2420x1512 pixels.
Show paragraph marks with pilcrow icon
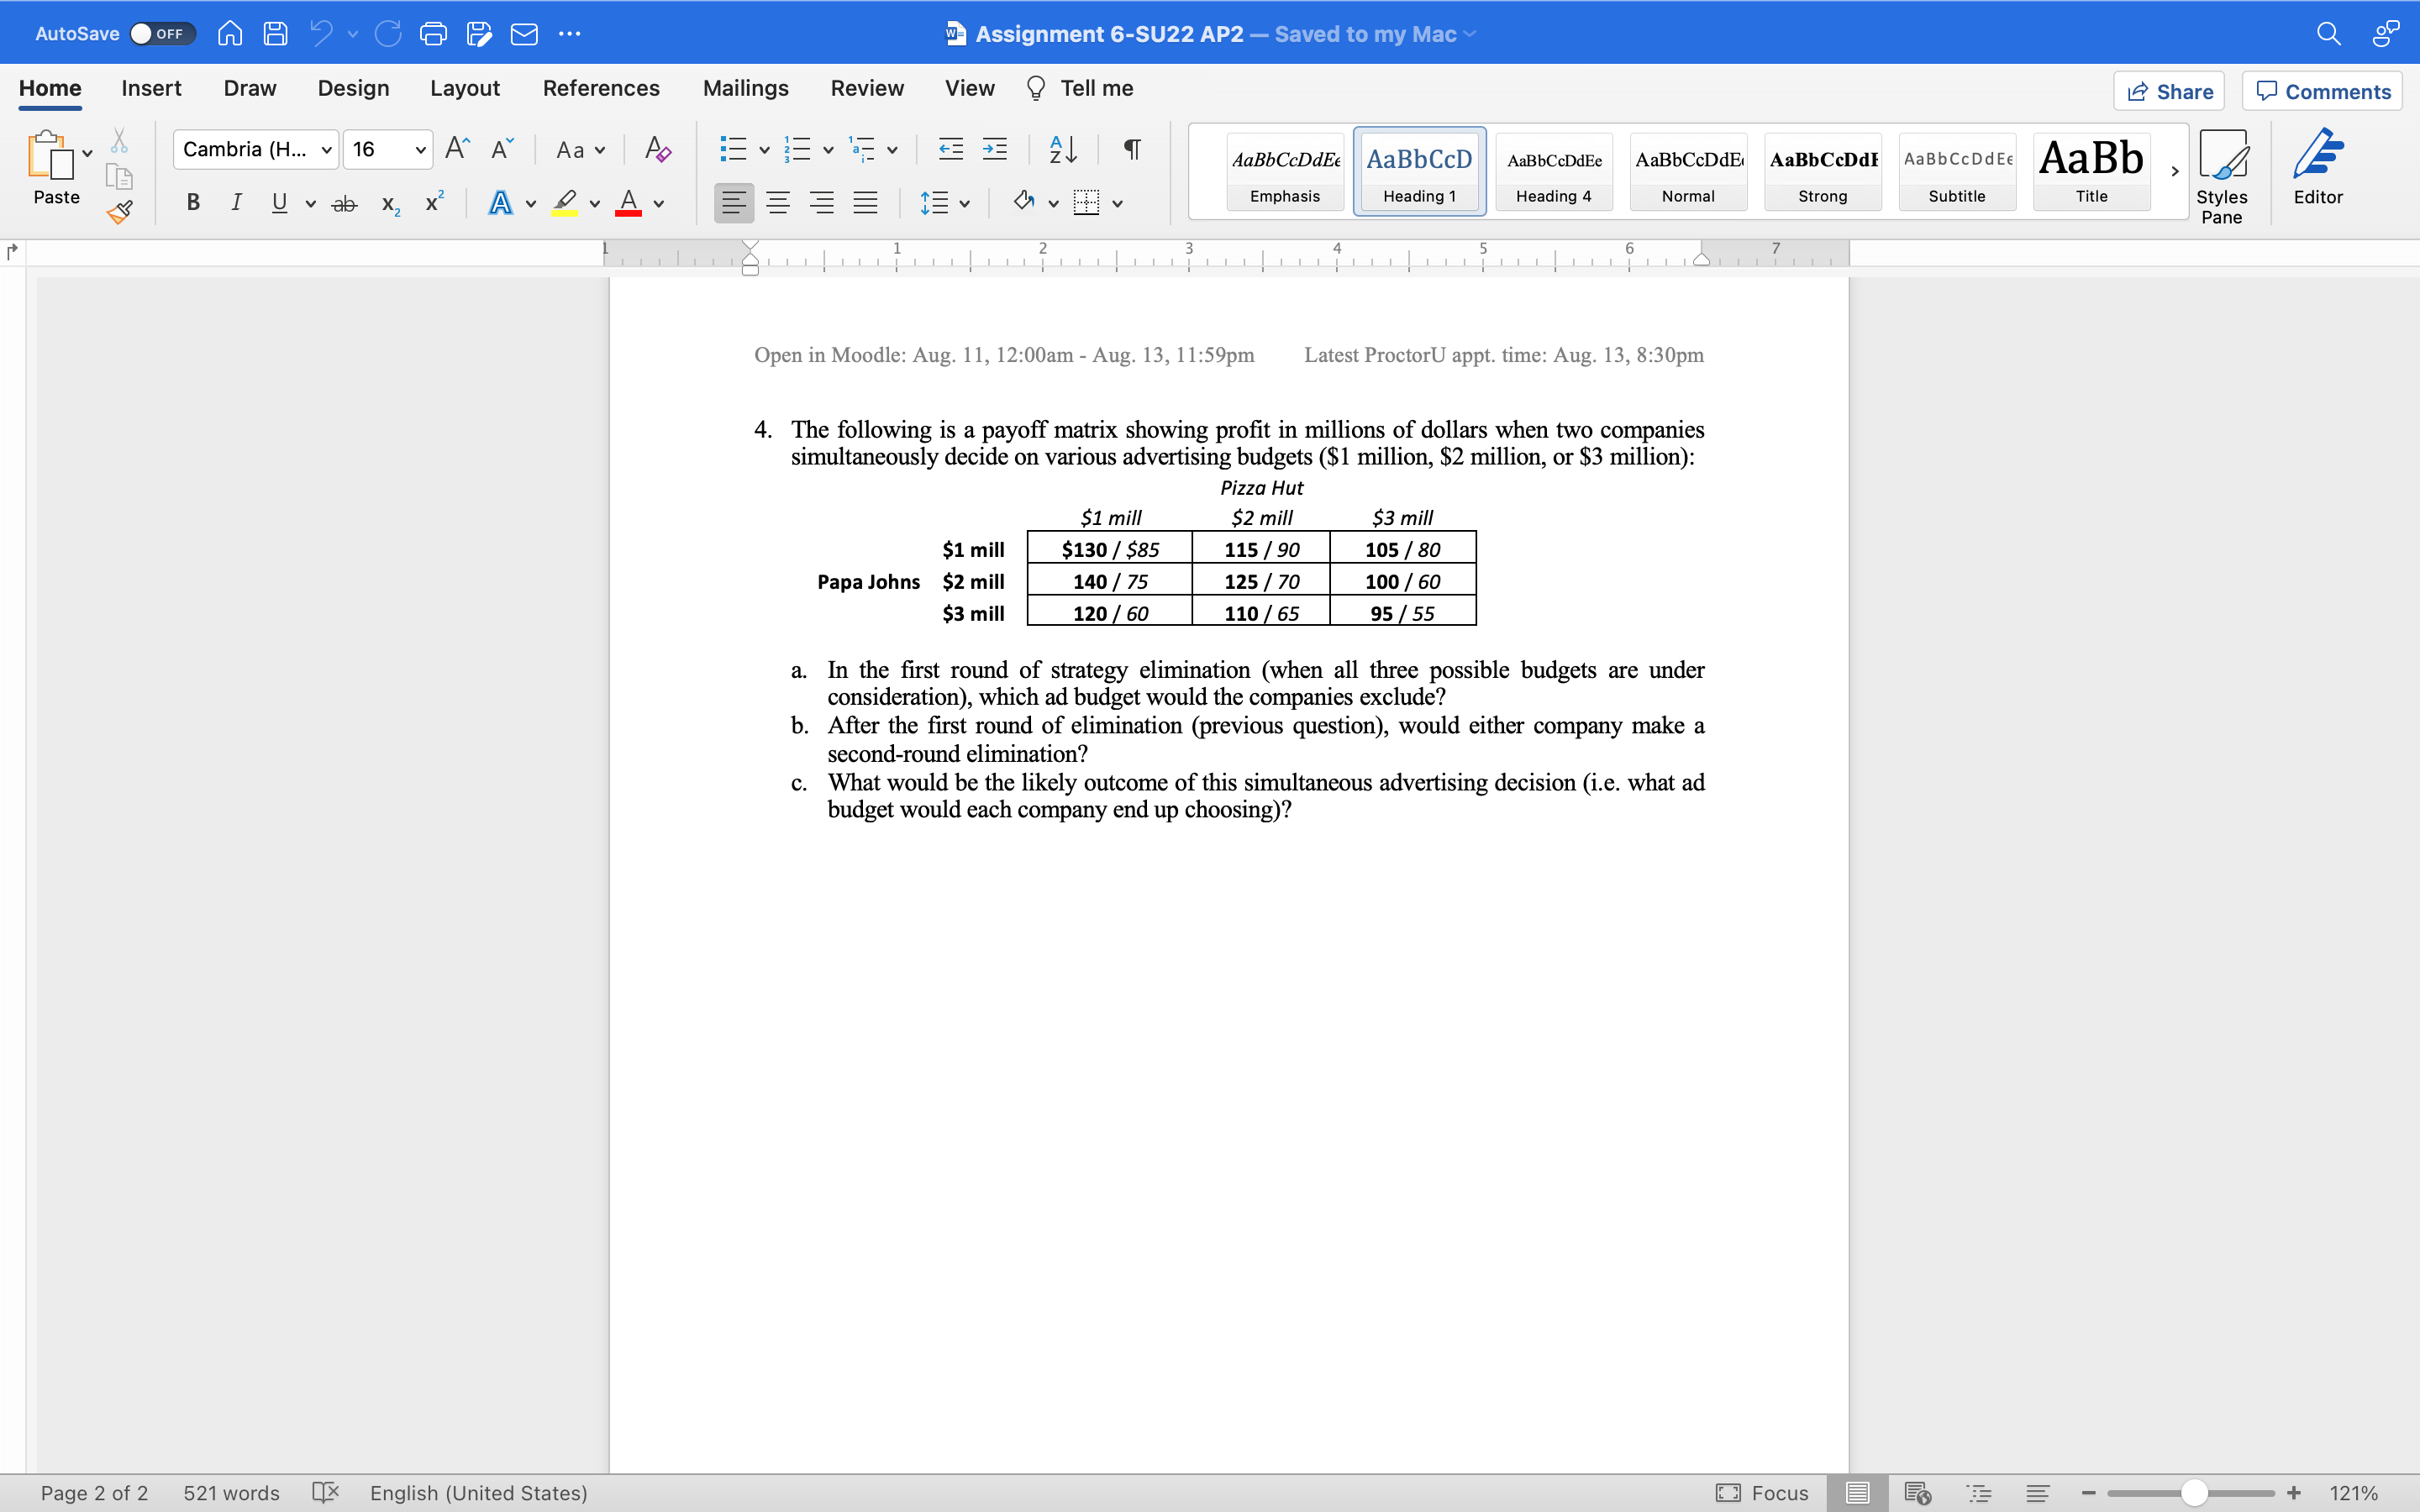[x=1132, y=149]
